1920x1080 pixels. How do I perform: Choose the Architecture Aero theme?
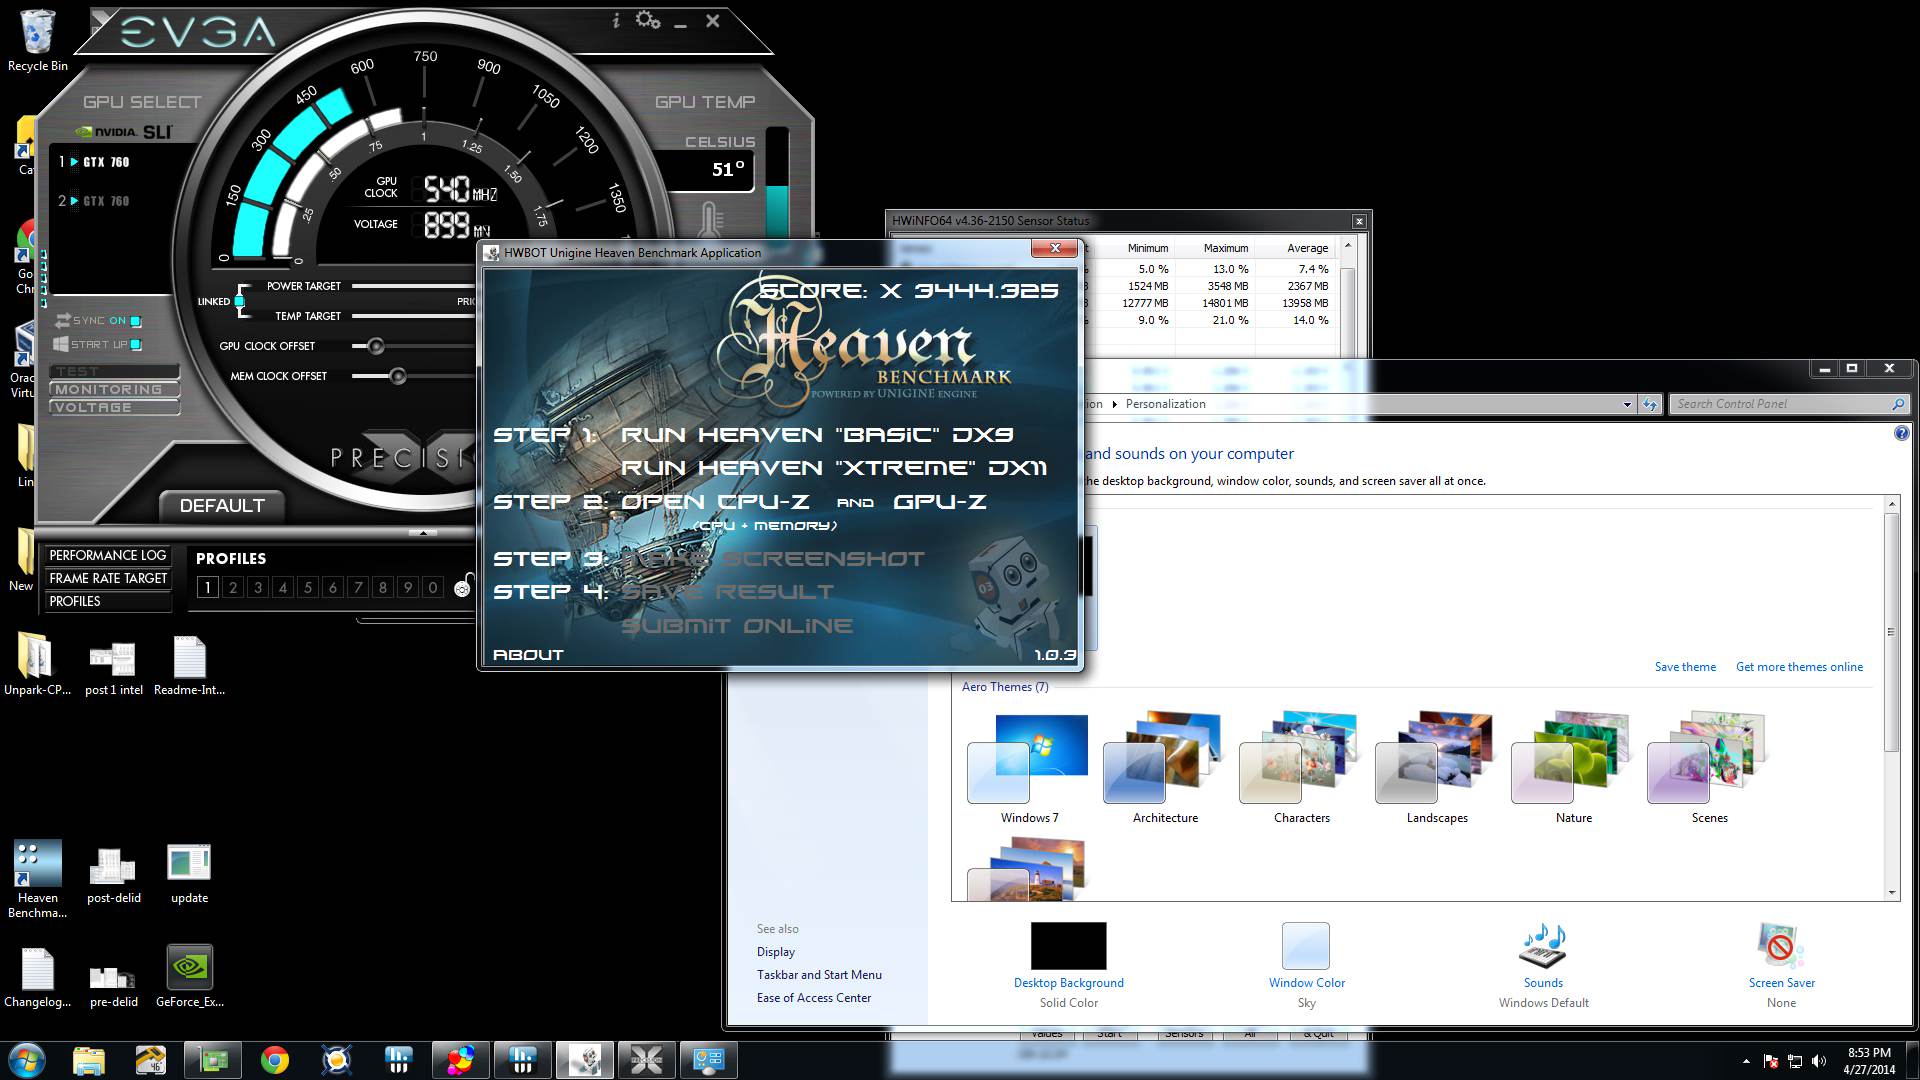click(x=1165, y=767)
